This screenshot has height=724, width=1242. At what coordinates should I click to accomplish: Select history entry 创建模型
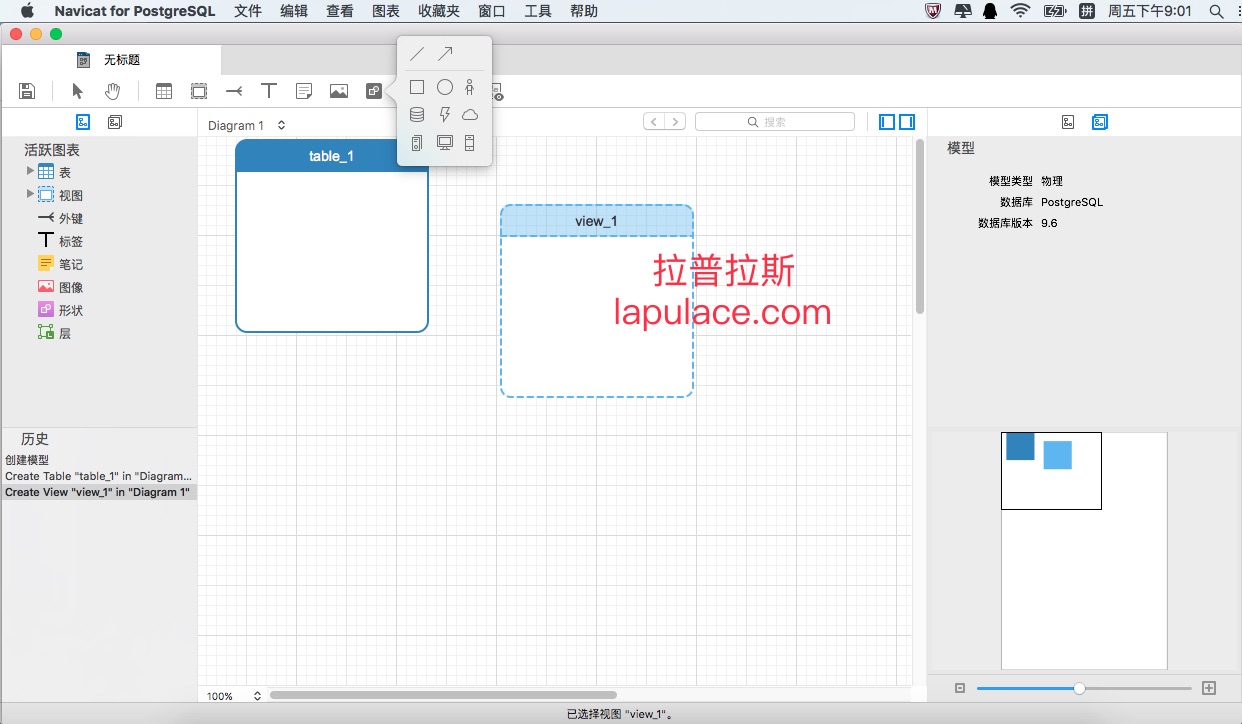pyautogui.click(x=27, y=460)
